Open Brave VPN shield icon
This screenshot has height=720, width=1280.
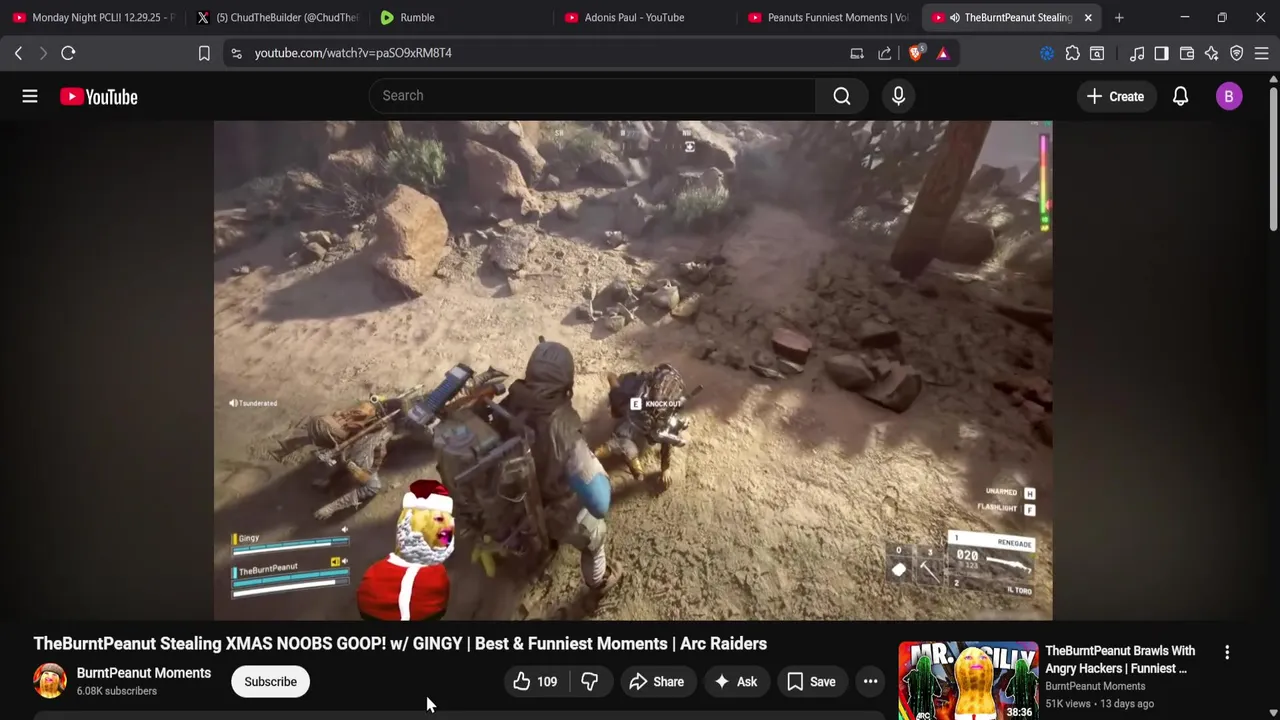[x=1237, y=53]
